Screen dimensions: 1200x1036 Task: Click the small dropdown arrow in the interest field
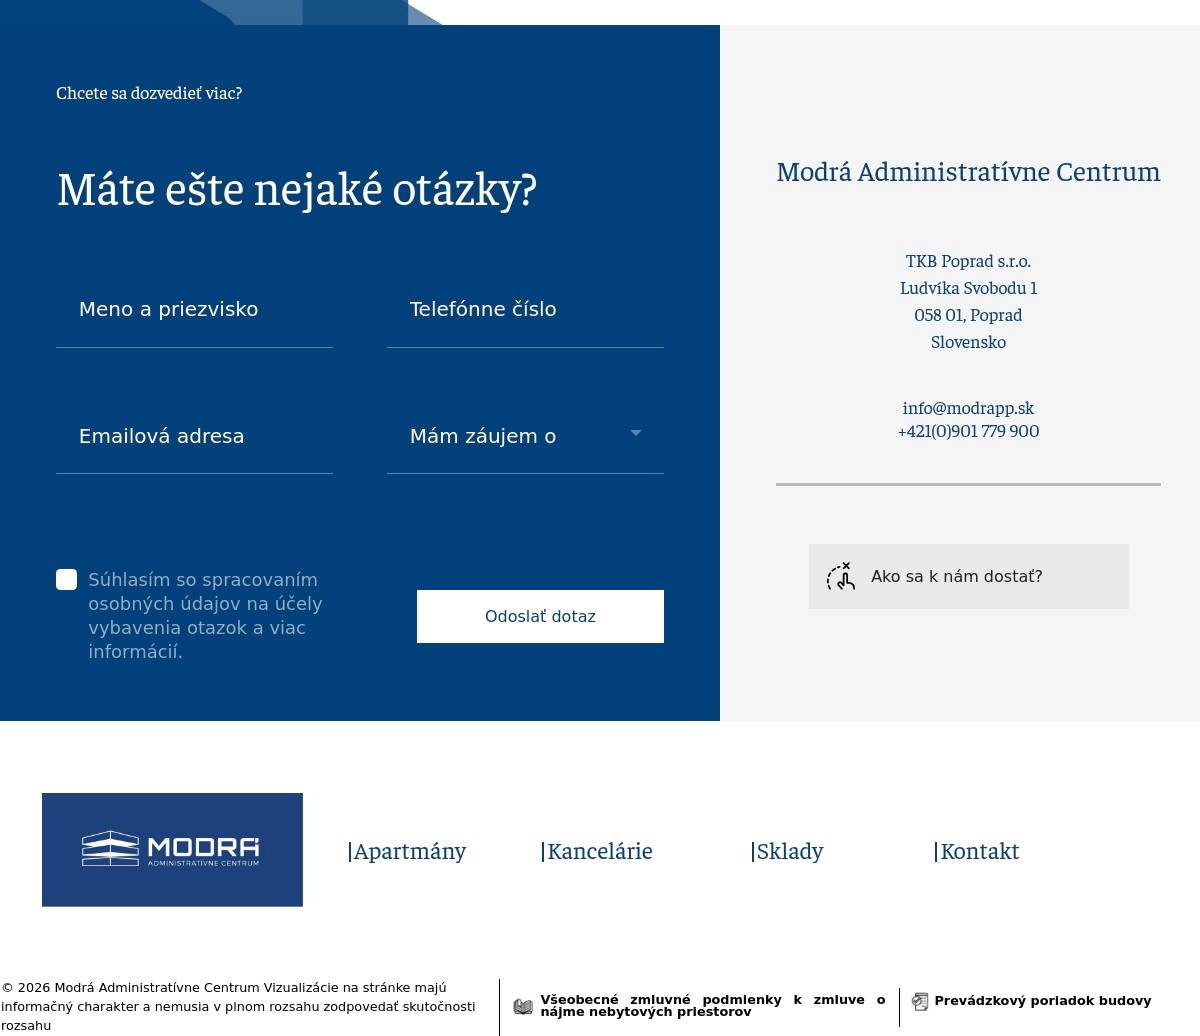pos(636,433)
